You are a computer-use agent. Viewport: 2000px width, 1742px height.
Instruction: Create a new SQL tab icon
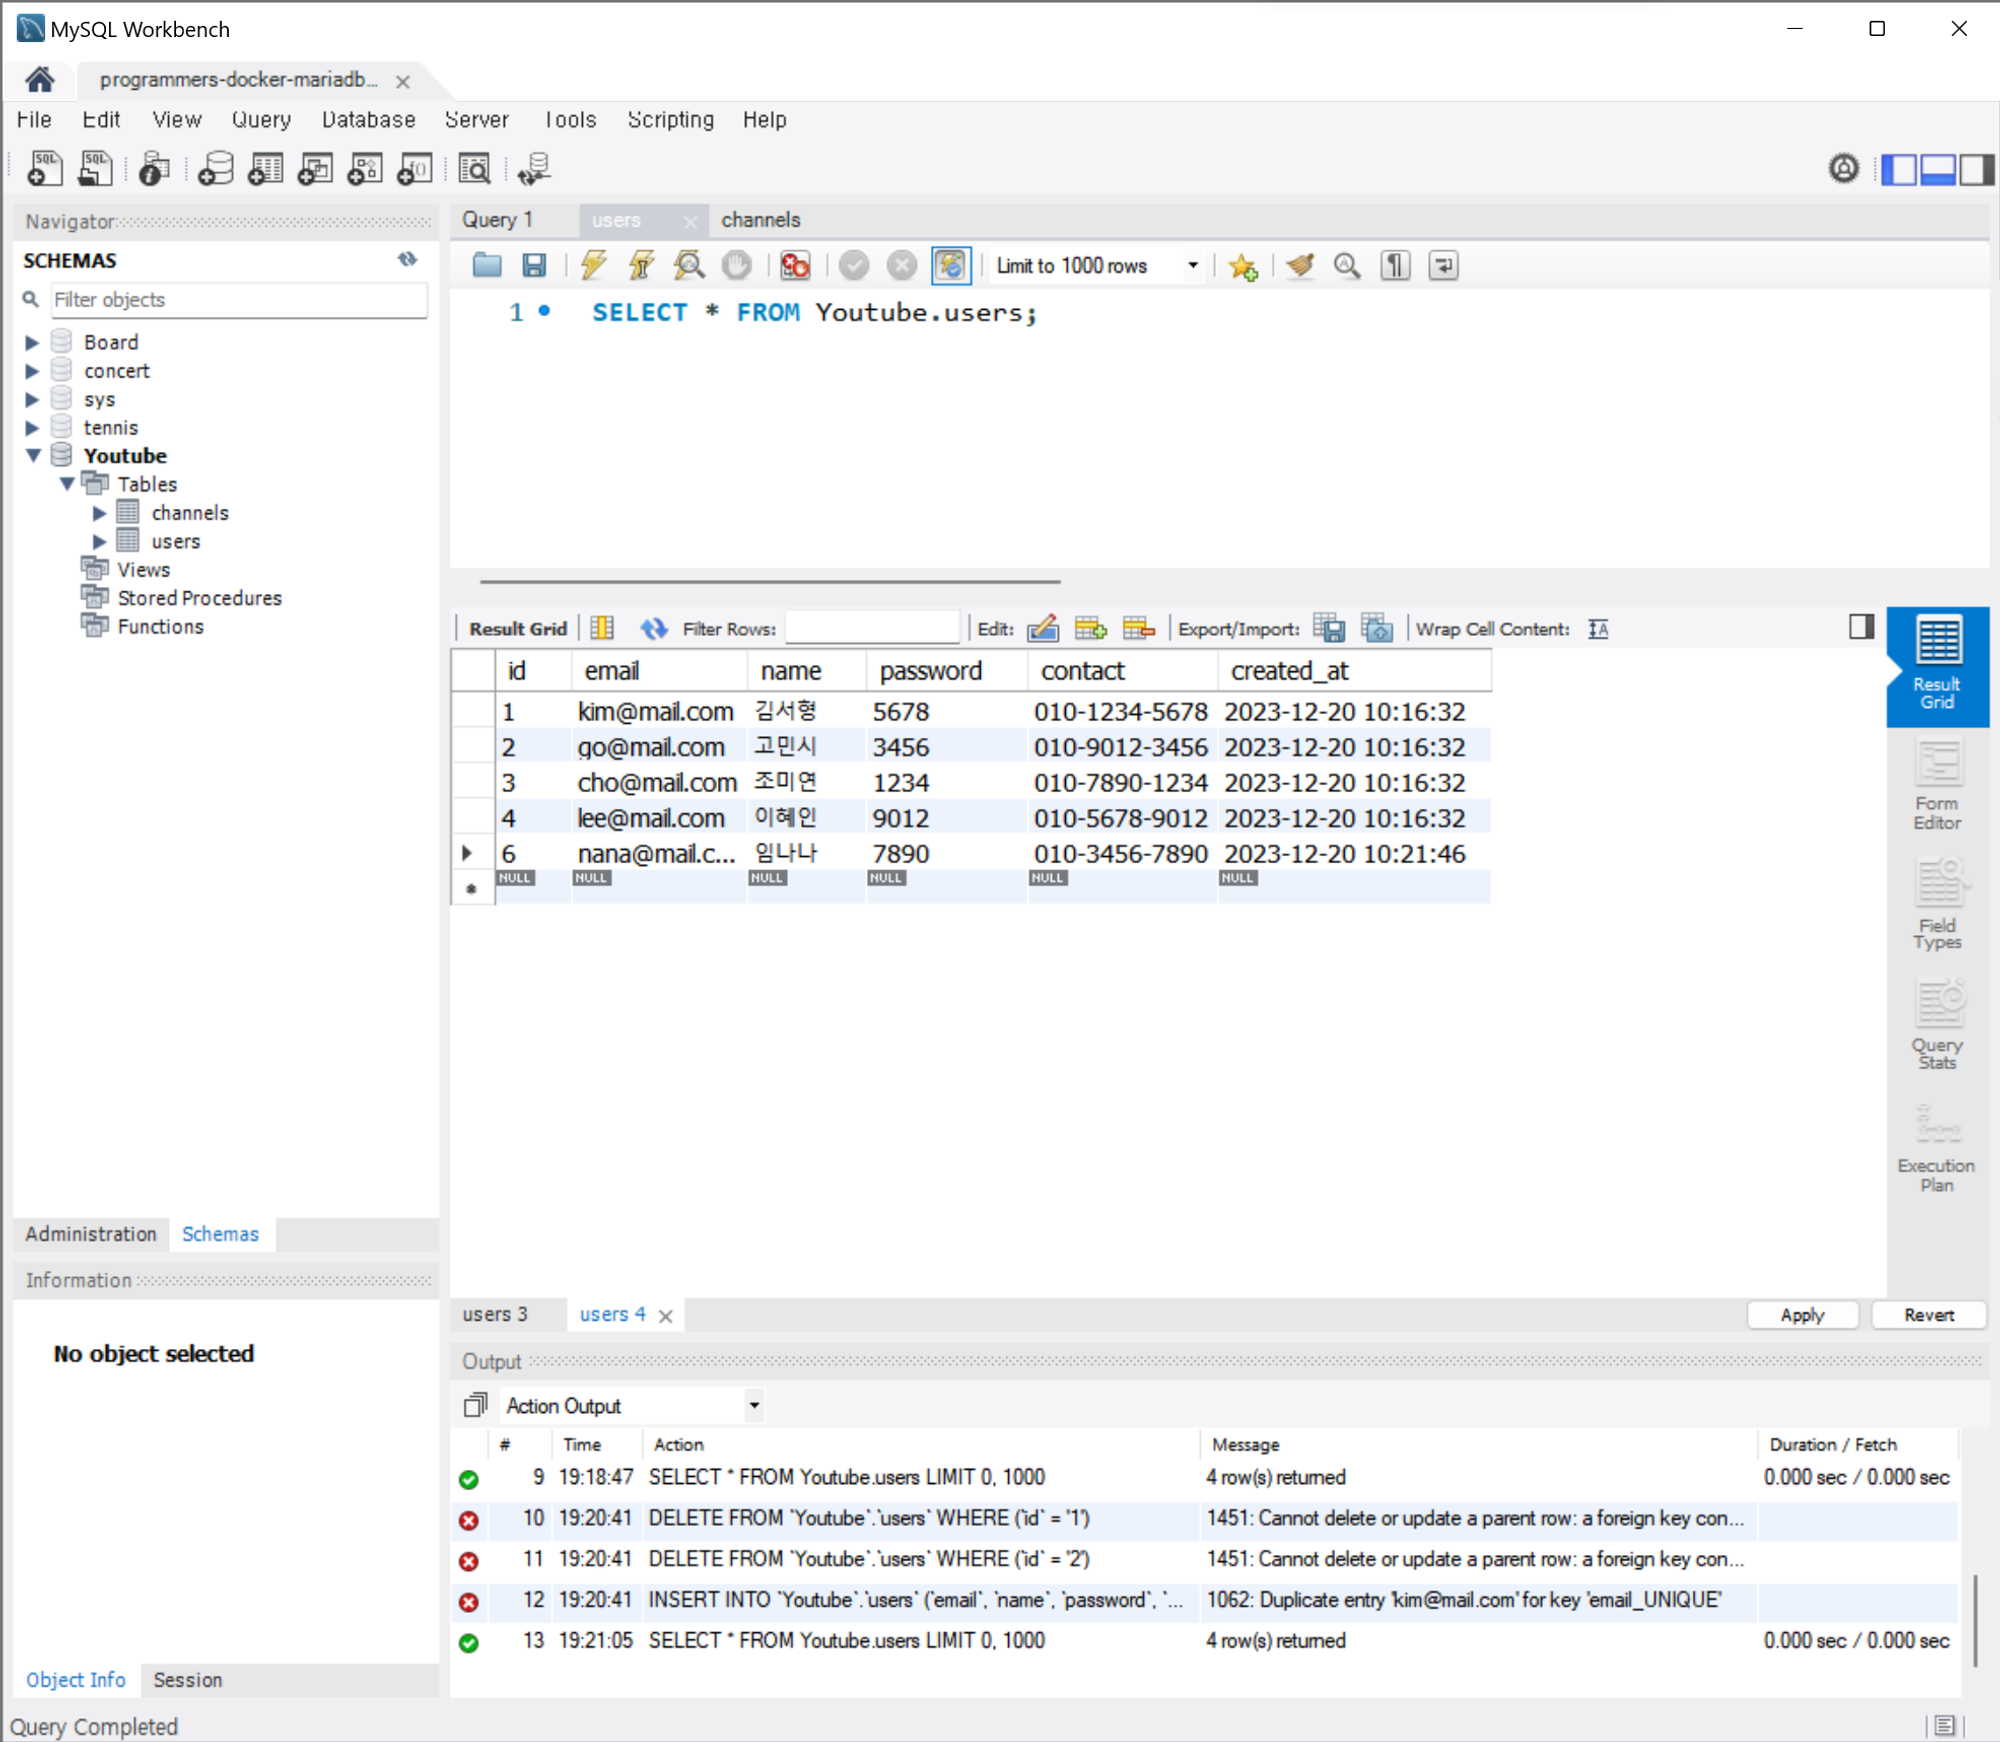(44, 168)
